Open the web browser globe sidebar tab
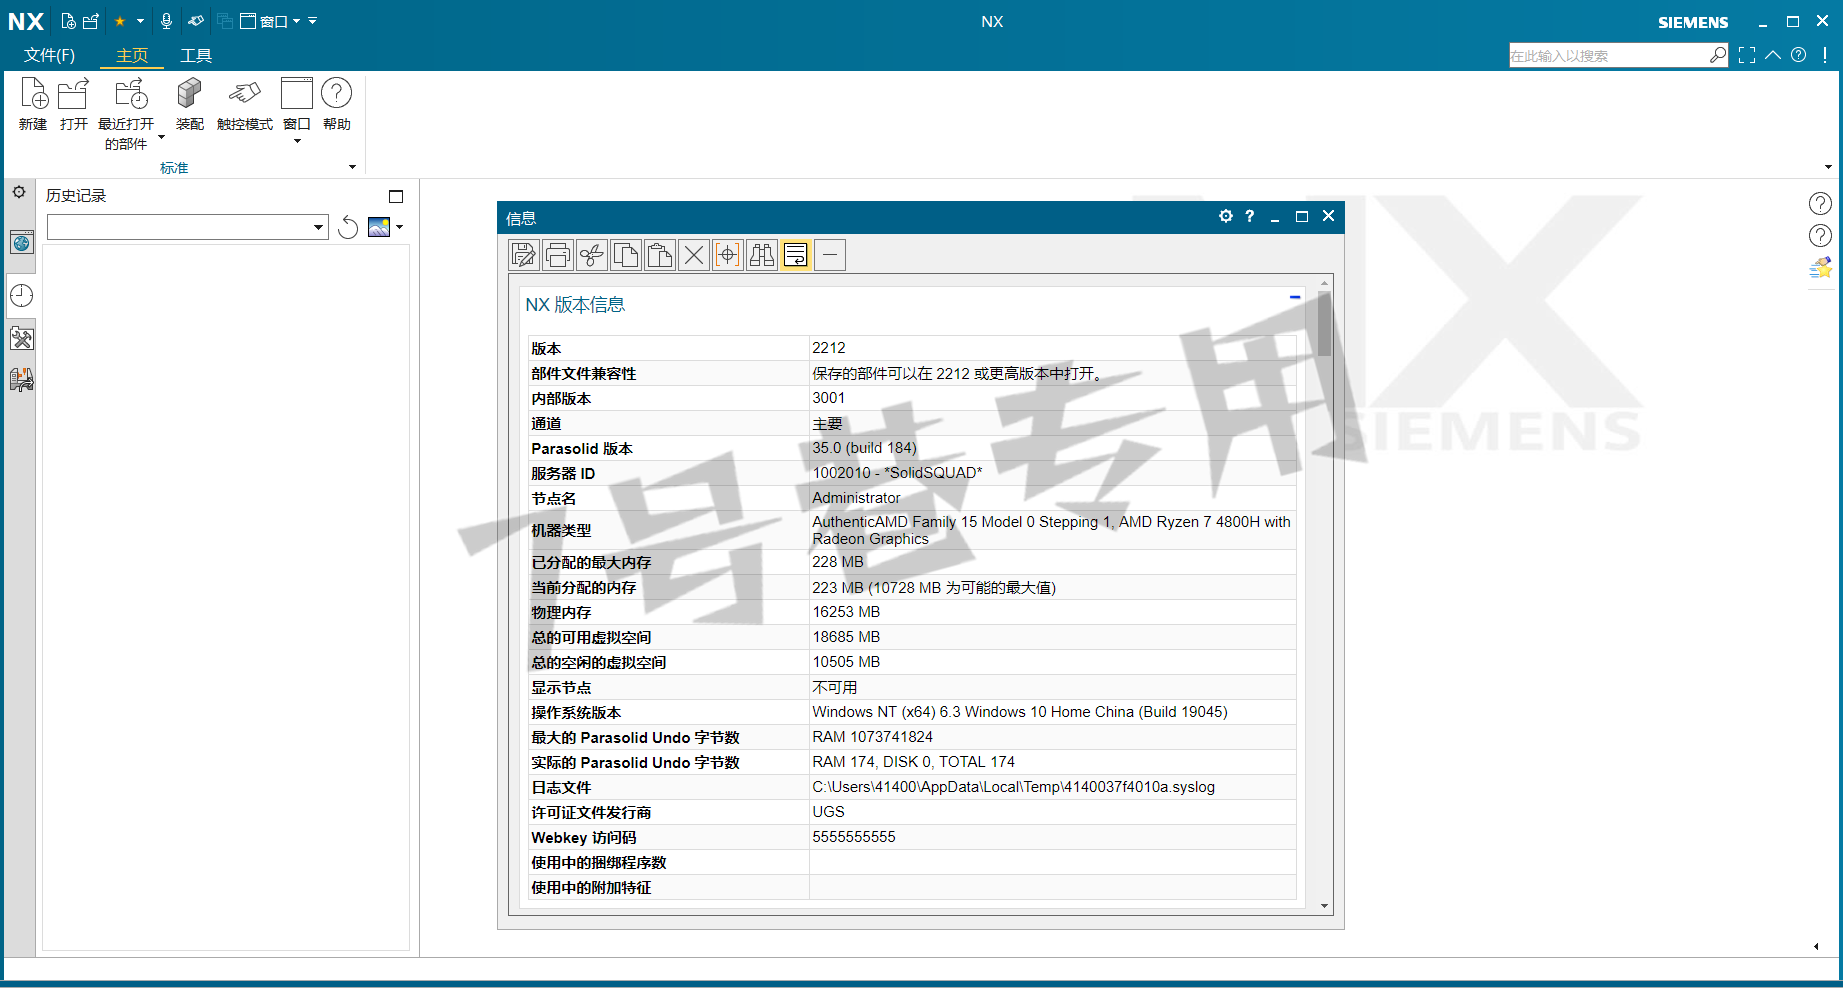This screenshot has width=1843, height=988. coord(22,242)
